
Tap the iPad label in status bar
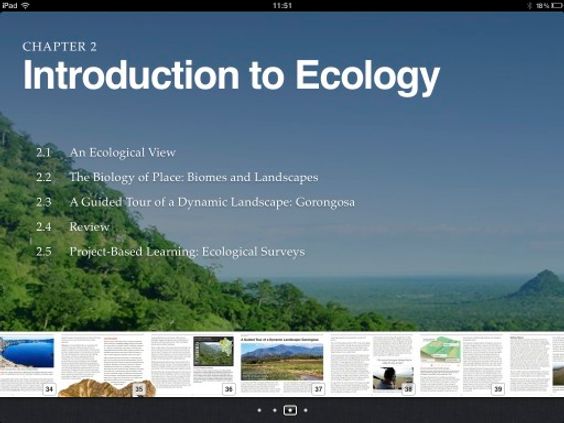tap(10, 5)
